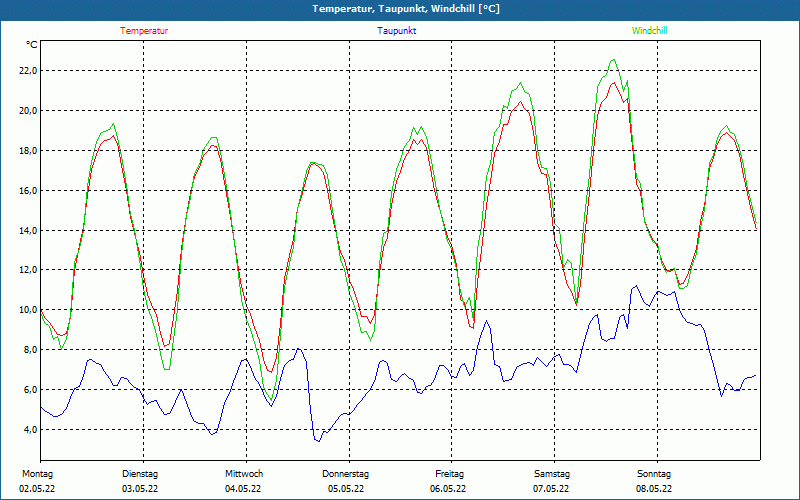Click the Freitag day label
The height and width of the screenshot is (500, 800).
pos(449,474)
